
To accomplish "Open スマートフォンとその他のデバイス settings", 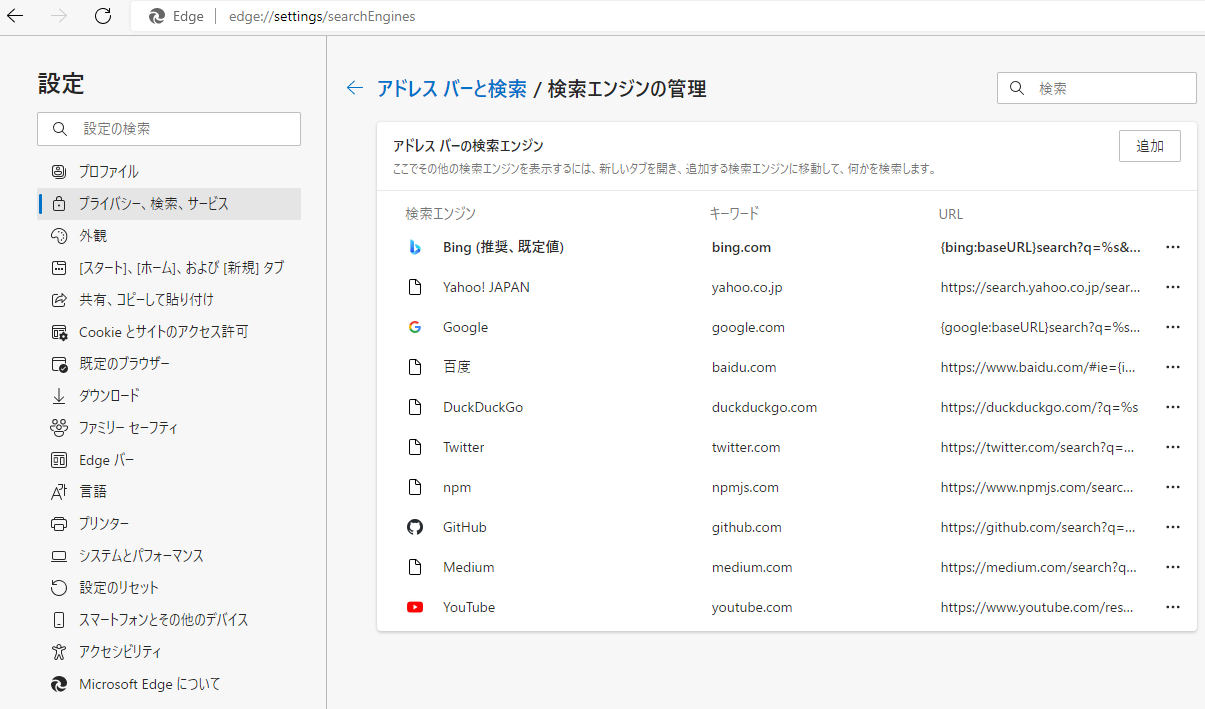I will (x=169, y=619).
